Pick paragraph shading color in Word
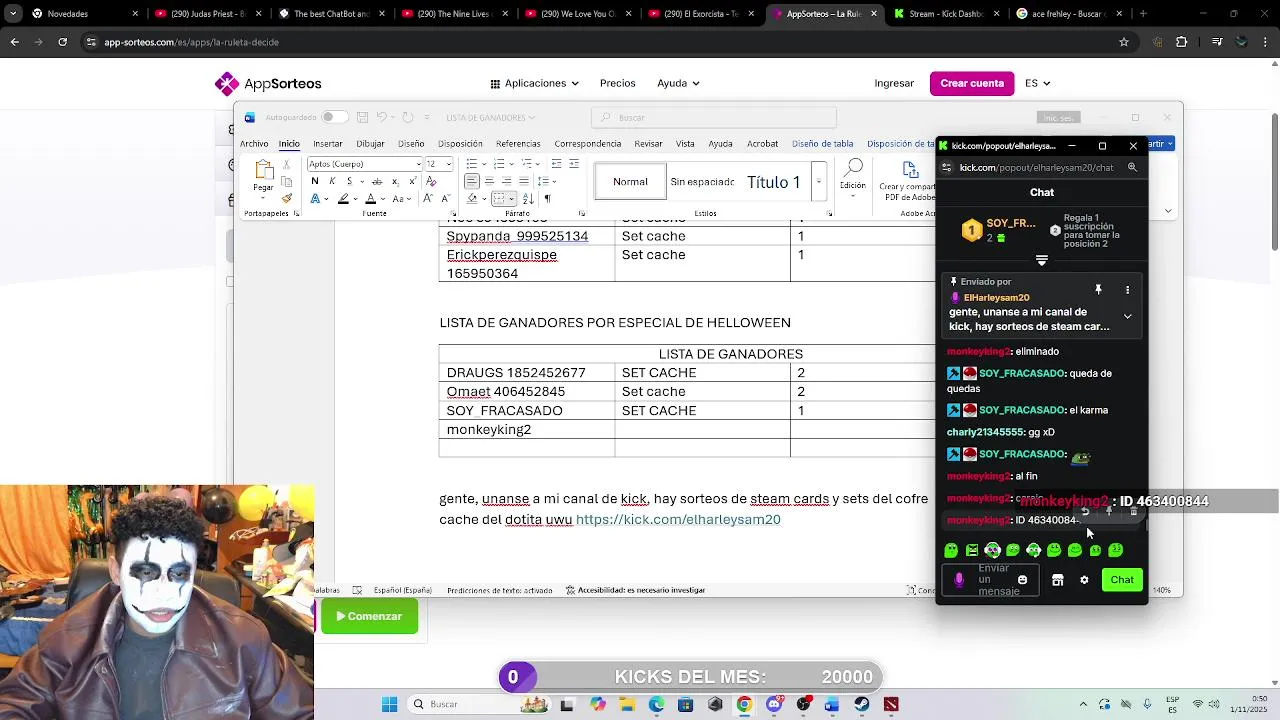Screen dimensions: 1280x720 coord(471,198)
